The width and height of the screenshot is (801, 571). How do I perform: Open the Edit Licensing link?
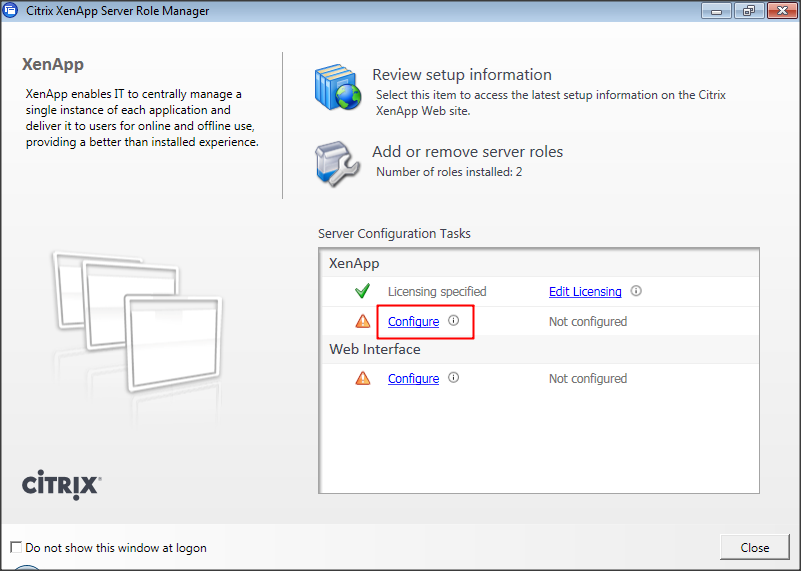click(585, 292)
